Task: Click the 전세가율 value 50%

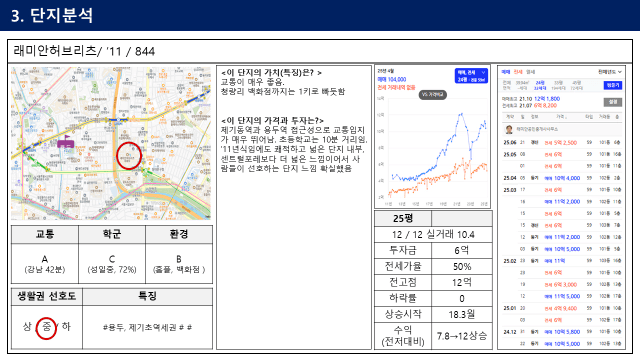Action: click(462, 267)
